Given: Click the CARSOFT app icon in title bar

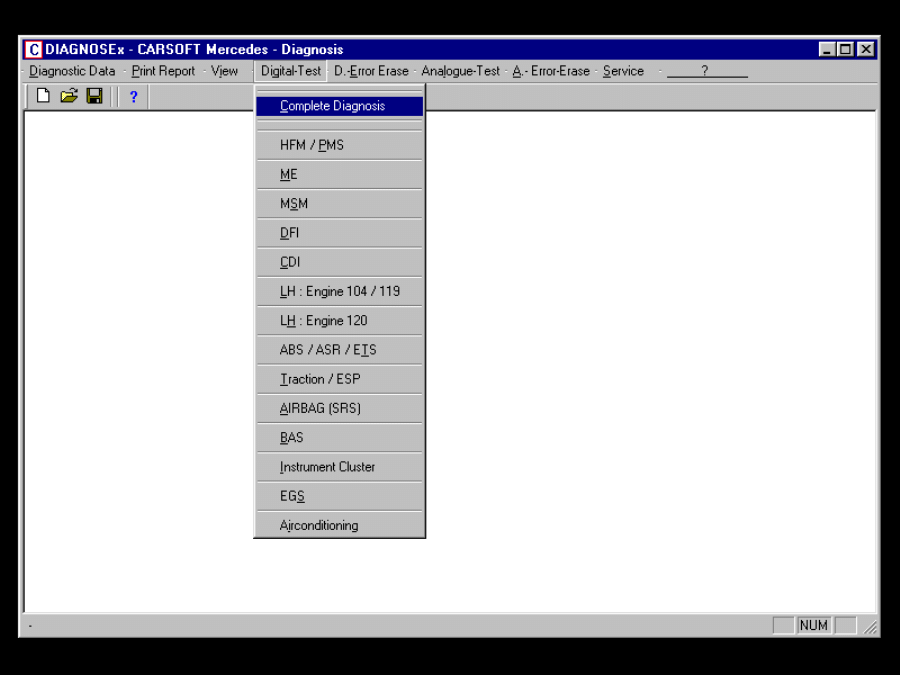Looking at the screenshot, I should [34, 49].
